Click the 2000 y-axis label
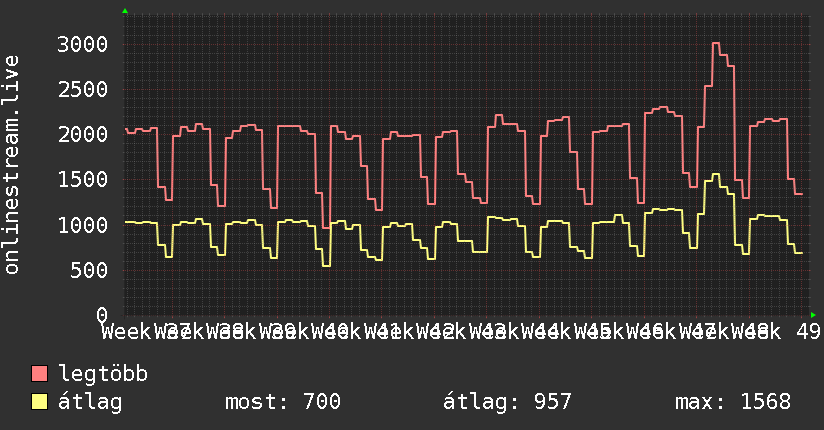824x430 pixels. (83, 135)
